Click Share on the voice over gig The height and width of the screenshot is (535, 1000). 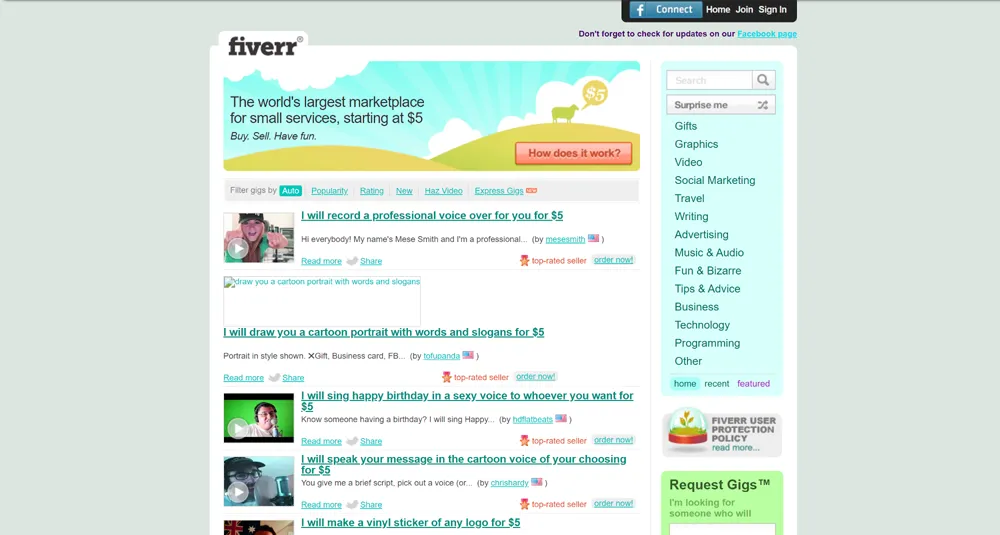tap(371, 261)
